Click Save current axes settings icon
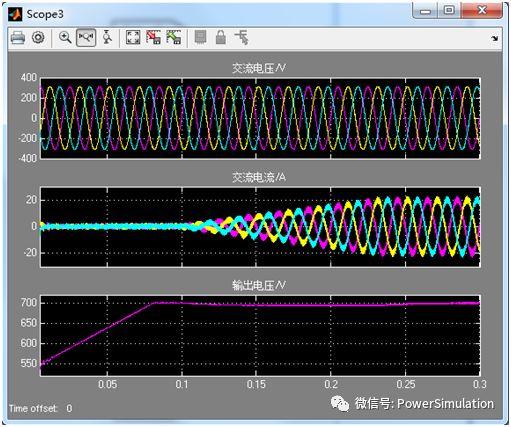The image size is (511, 427). point(154,37)
